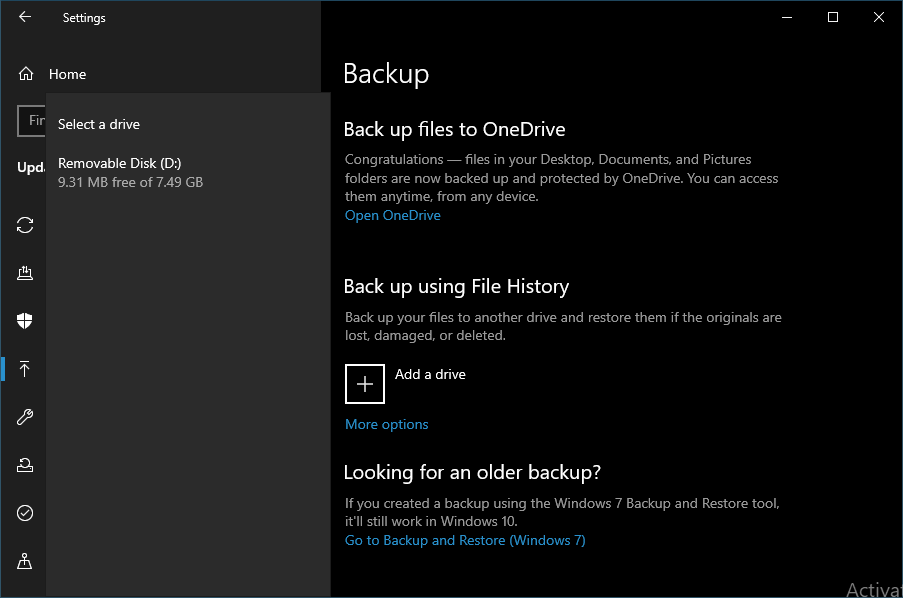Open Windows Update sync arrows icon

point(25,225)
